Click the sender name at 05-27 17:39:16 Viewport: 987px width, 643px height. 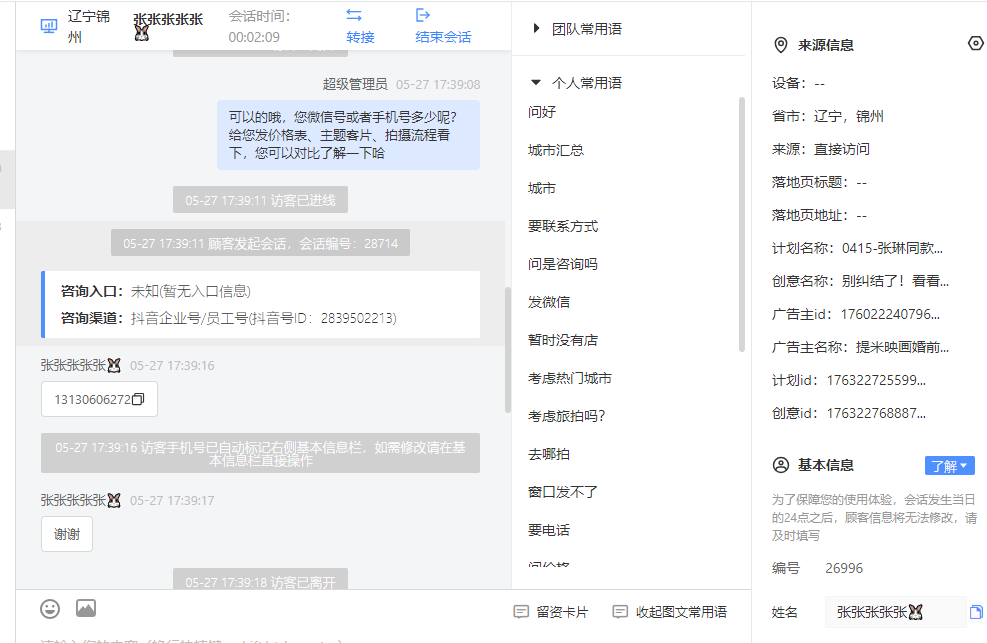(81, 366)
